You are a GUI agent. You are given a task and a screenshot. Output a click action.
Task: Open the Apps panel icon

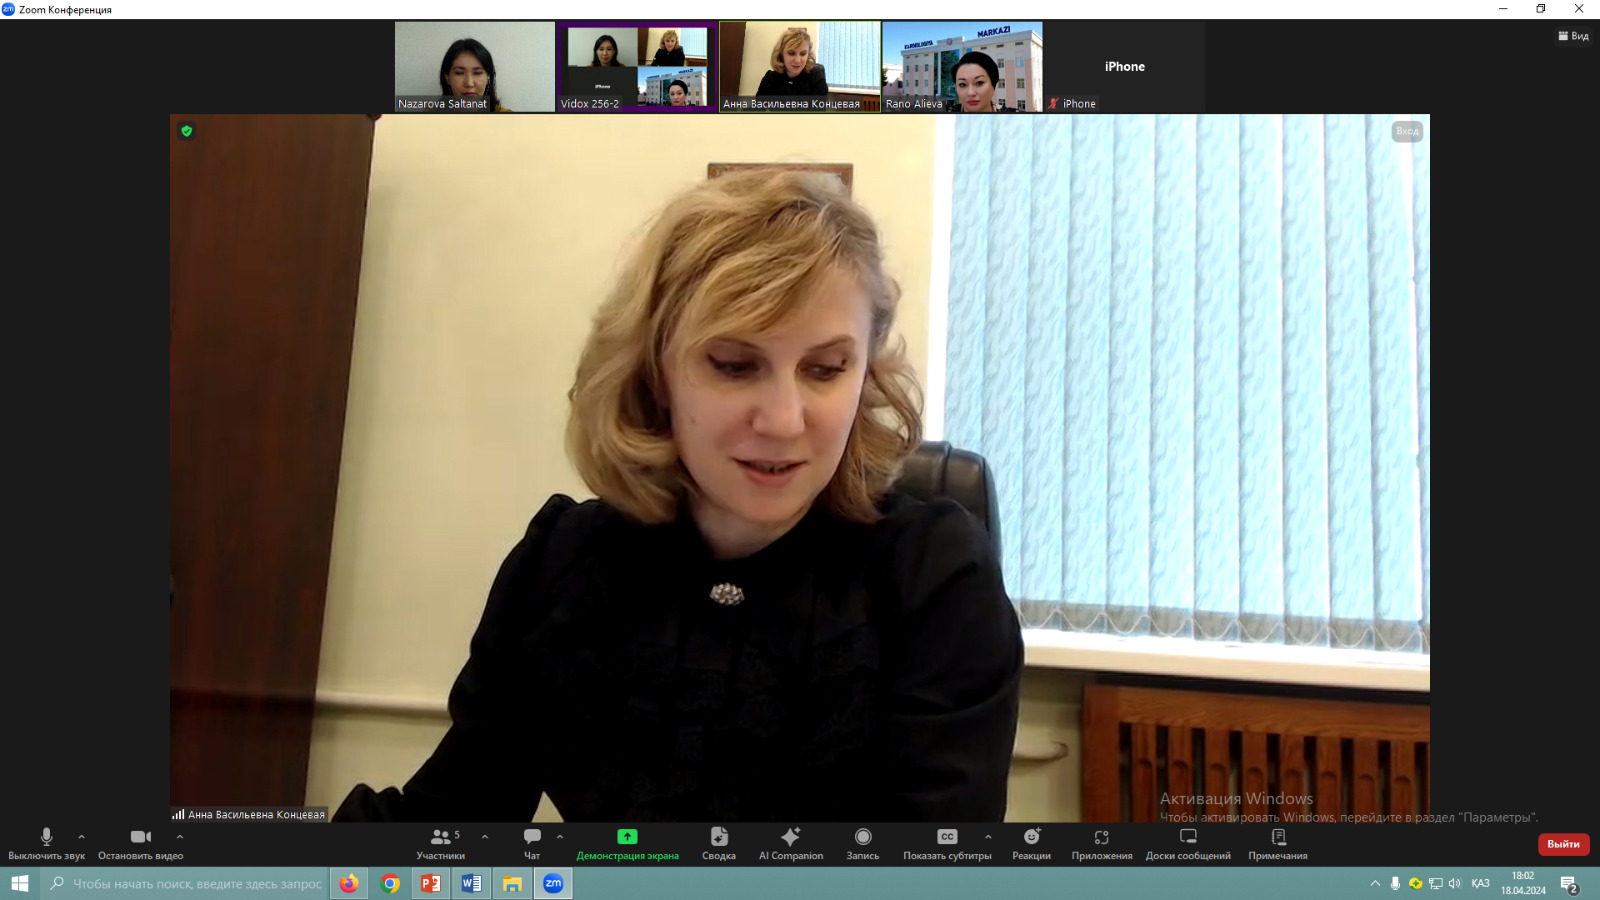(1101, 838)
